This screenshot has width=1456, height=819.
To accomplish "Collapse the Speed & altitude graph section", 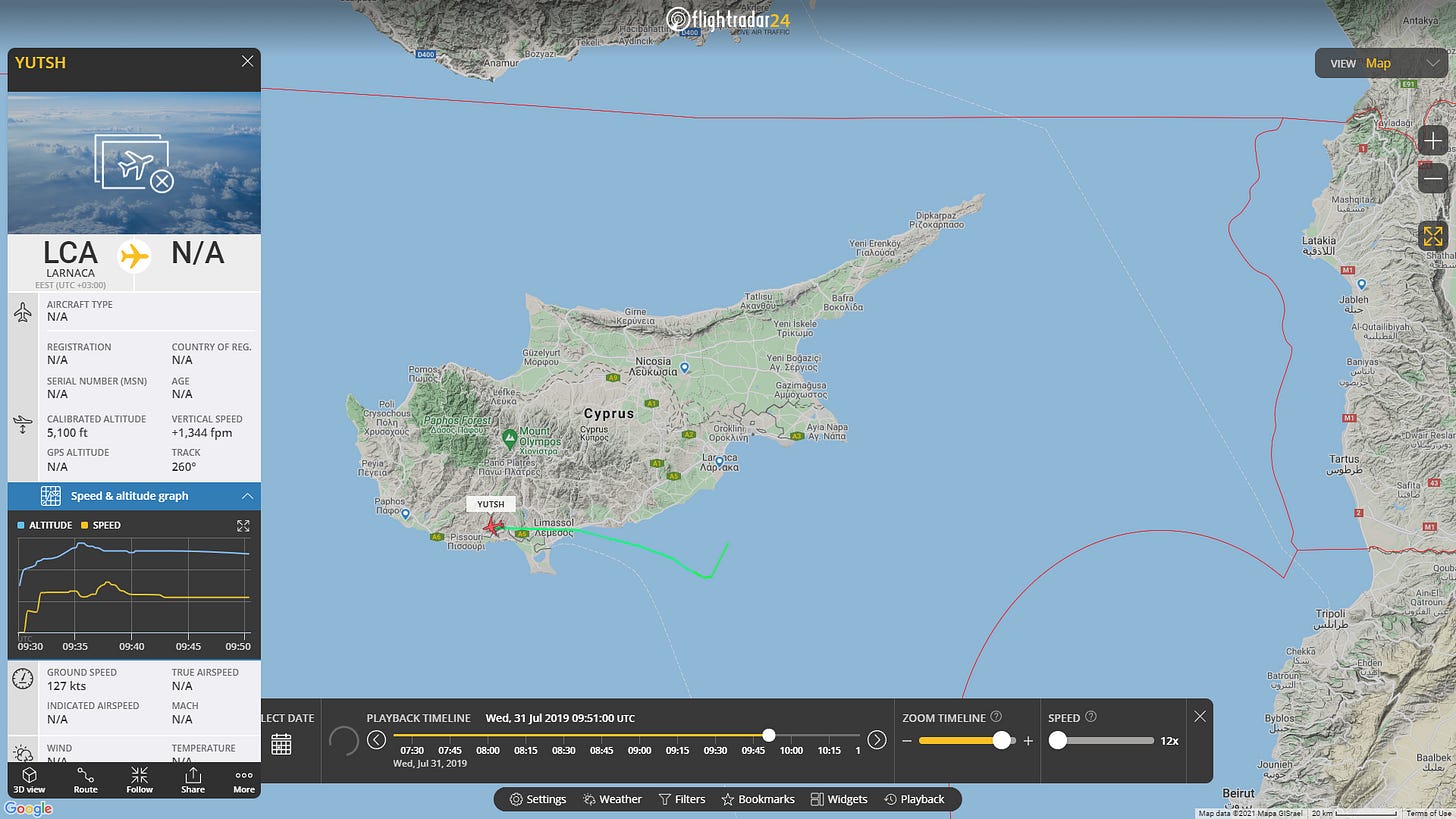I will click(247, 496).
